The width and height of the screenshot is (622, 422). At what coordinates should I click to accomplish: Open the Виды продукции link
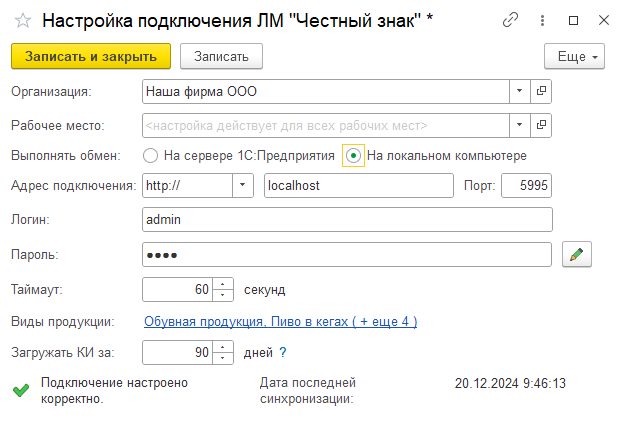coord(280,321)
